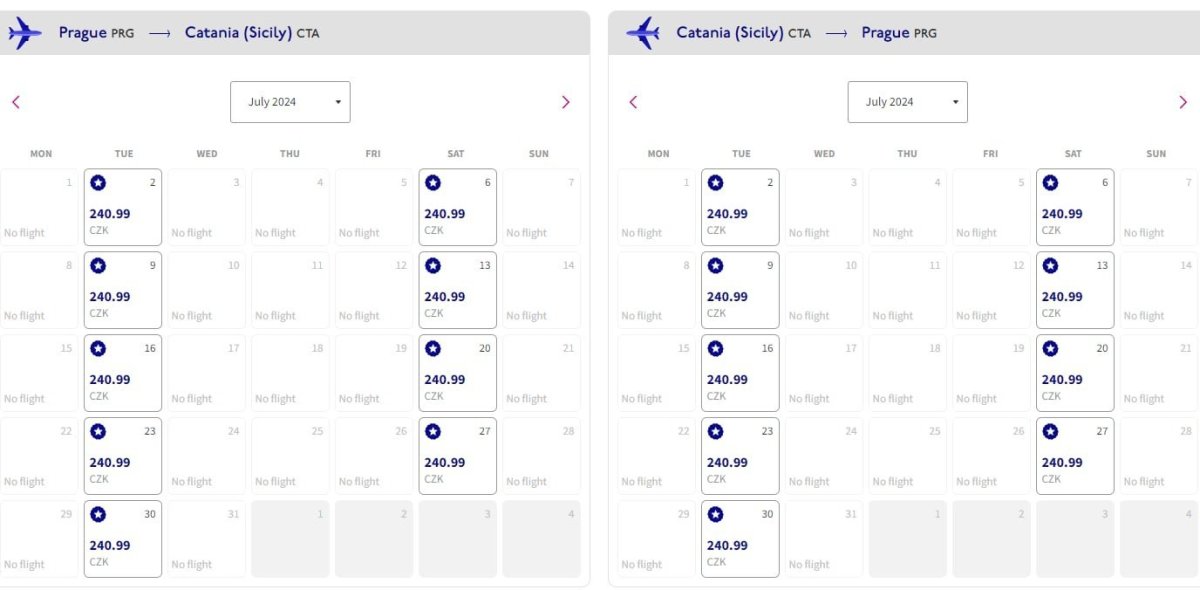Choose July 30 return flight to Prague
The height and width of the screenshot is (590, 1200).
tap(740, 540)
